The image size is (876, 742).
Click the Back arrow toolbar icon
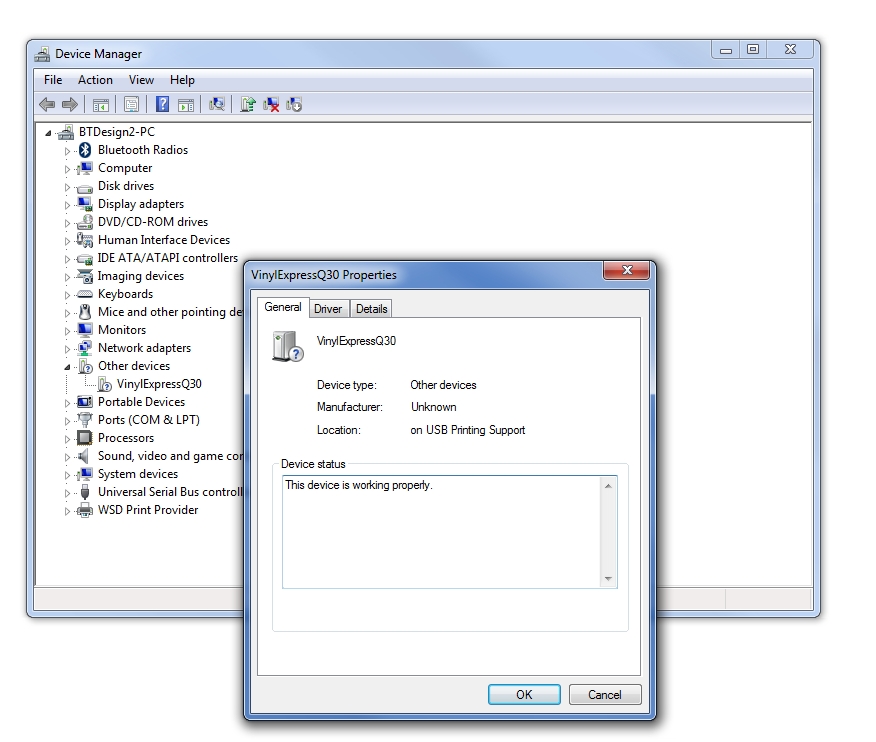(x=47, y=104)
